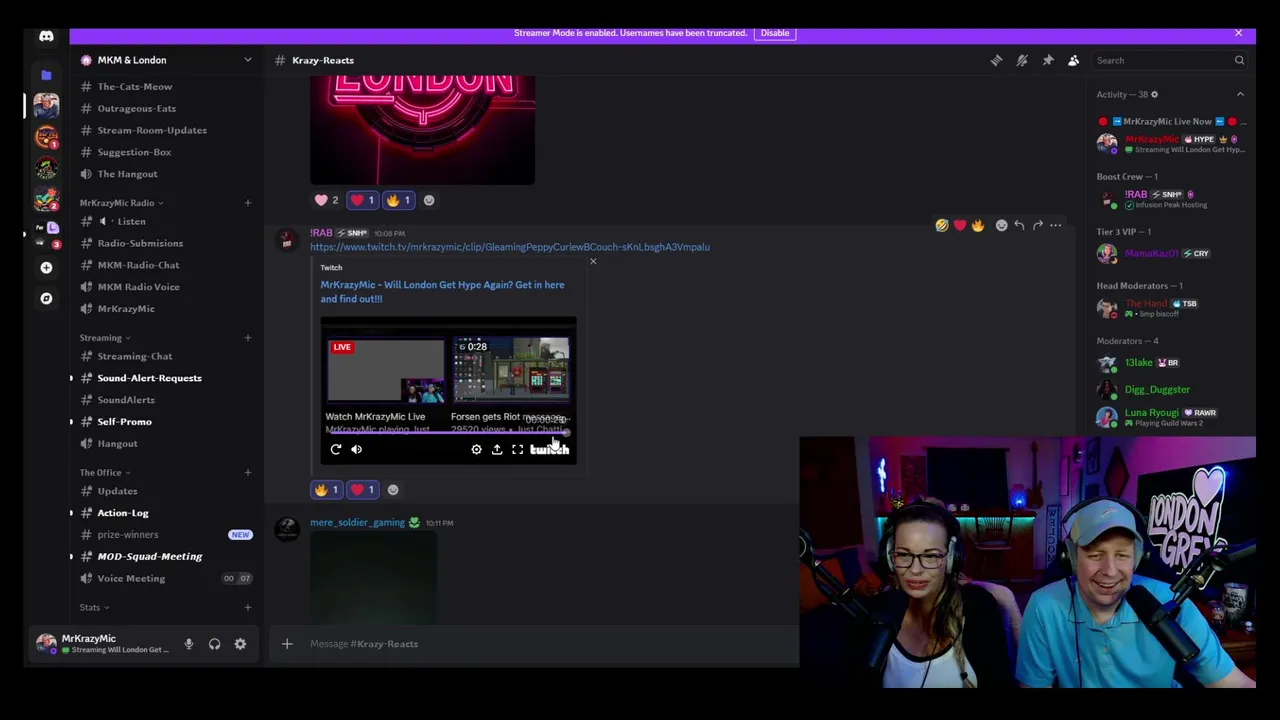The width and height of the screenshot is (1280, 720).
Task: Open the server folder icon in server list
Action: (x=46, y=75)
